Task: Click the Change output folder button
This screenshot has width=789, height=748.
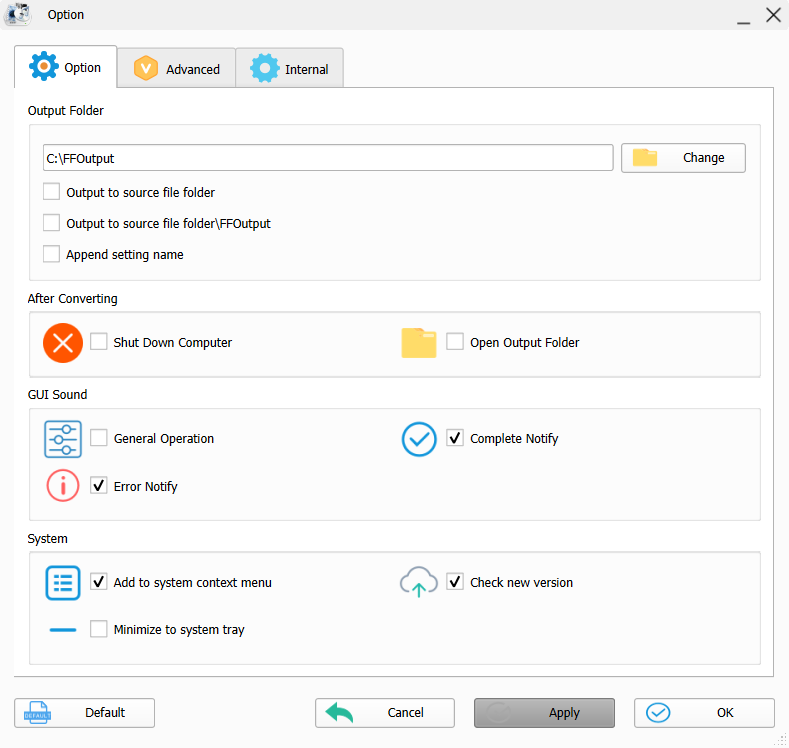Action: coord(683,158)
